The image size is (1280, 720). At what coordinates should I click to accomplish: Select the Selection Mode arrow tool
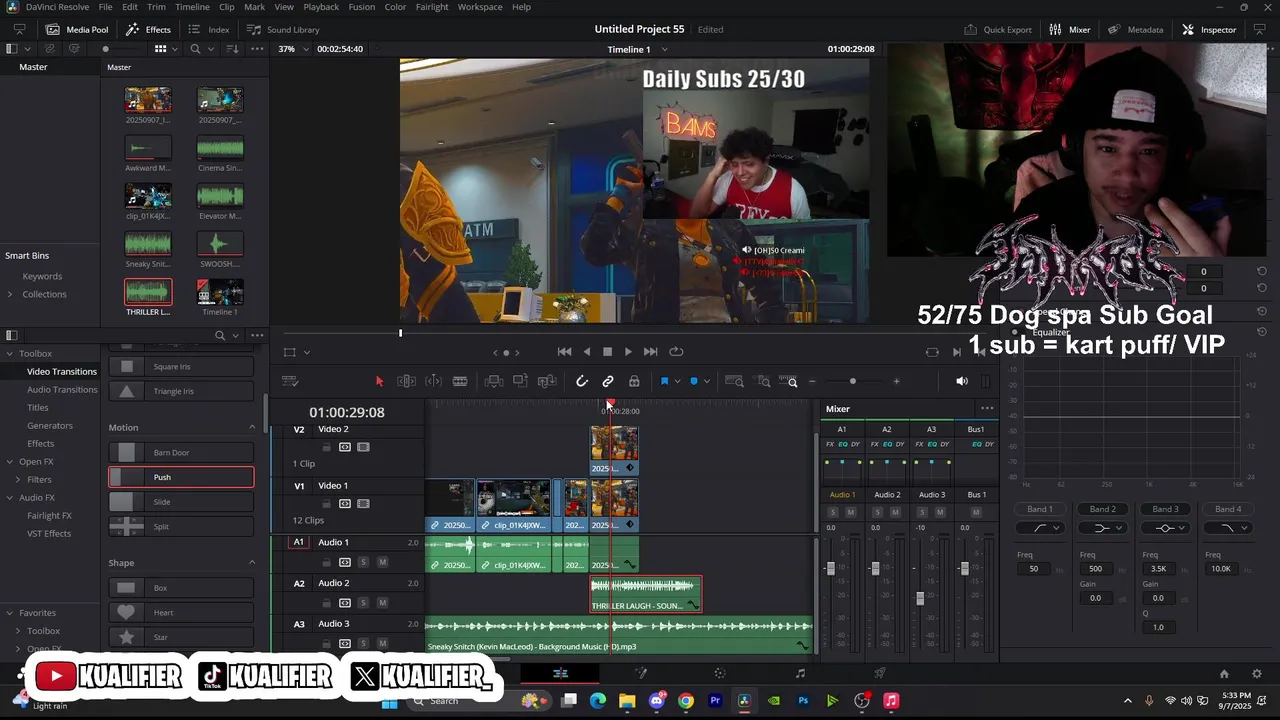[x=379, y=381]
